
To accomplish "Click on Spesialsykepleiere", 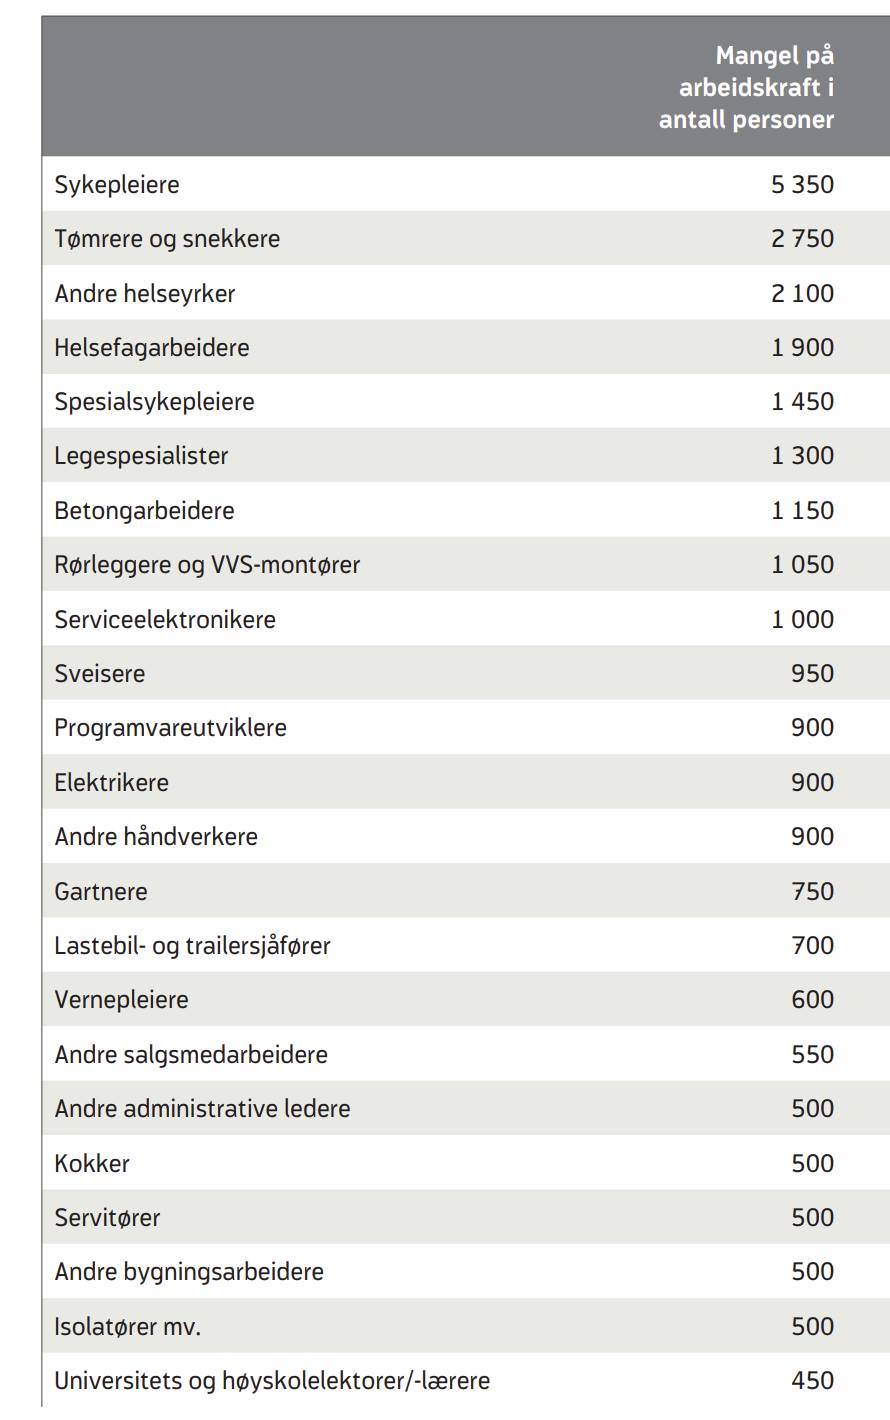I will [154, 402].
